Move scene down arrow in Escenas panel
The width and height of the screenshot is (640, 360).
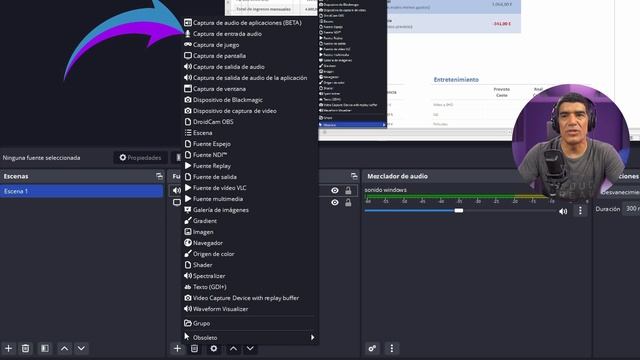[81, 348]
